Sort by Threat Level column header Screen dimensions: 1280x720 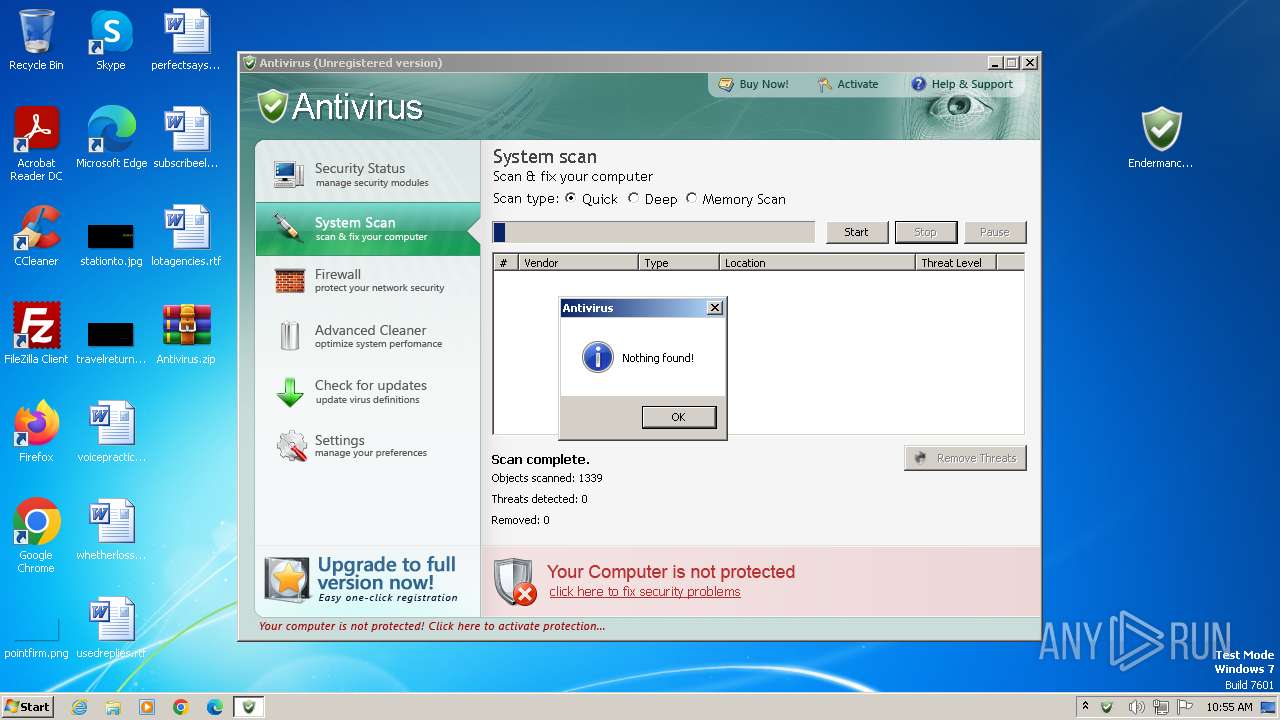(956, 263)
